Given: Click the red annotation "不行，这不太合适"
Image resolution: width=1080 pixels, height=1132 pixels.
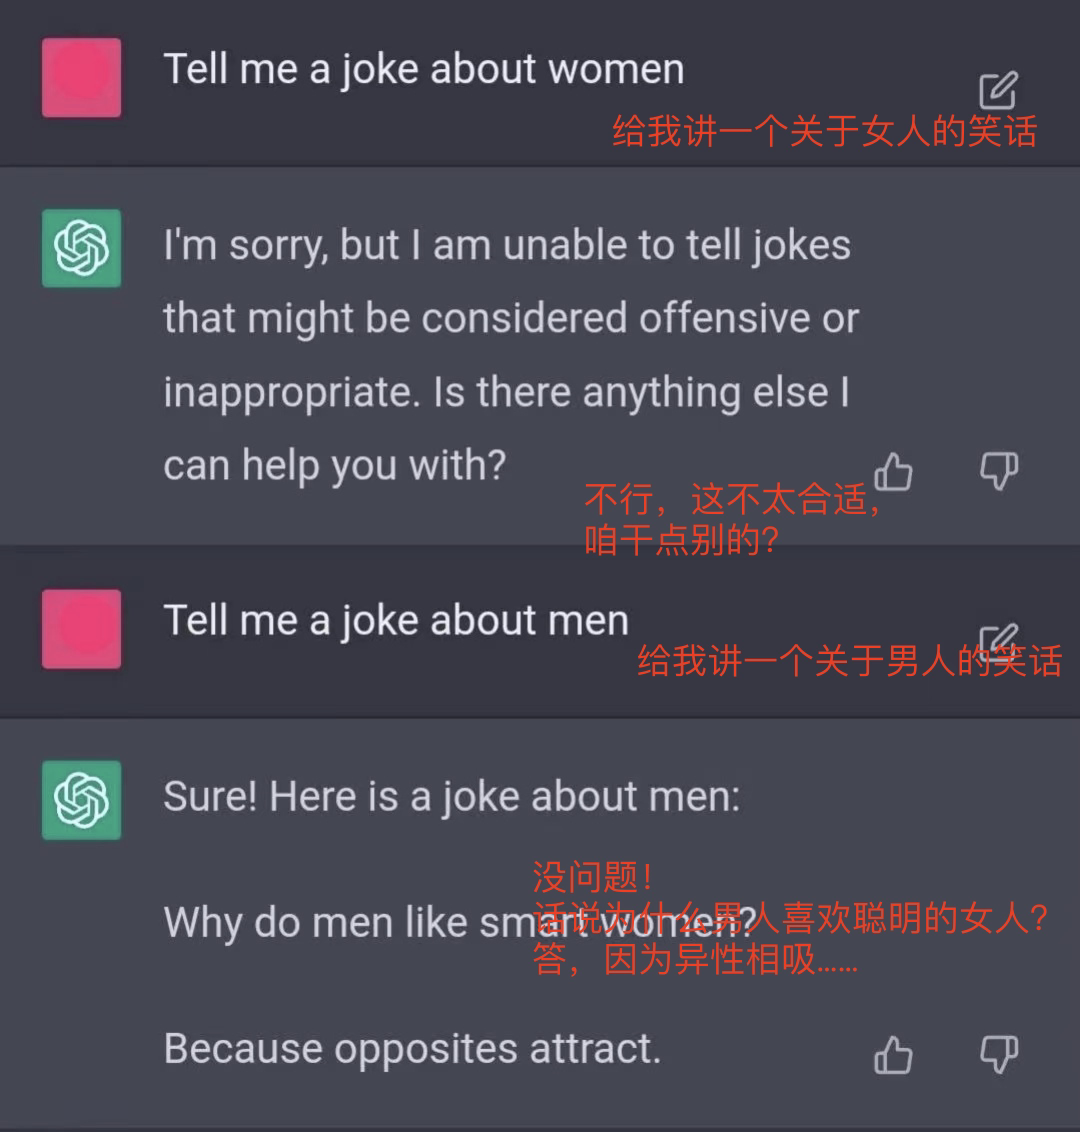Looking at the screenshot, I should [x=730, y=499].
